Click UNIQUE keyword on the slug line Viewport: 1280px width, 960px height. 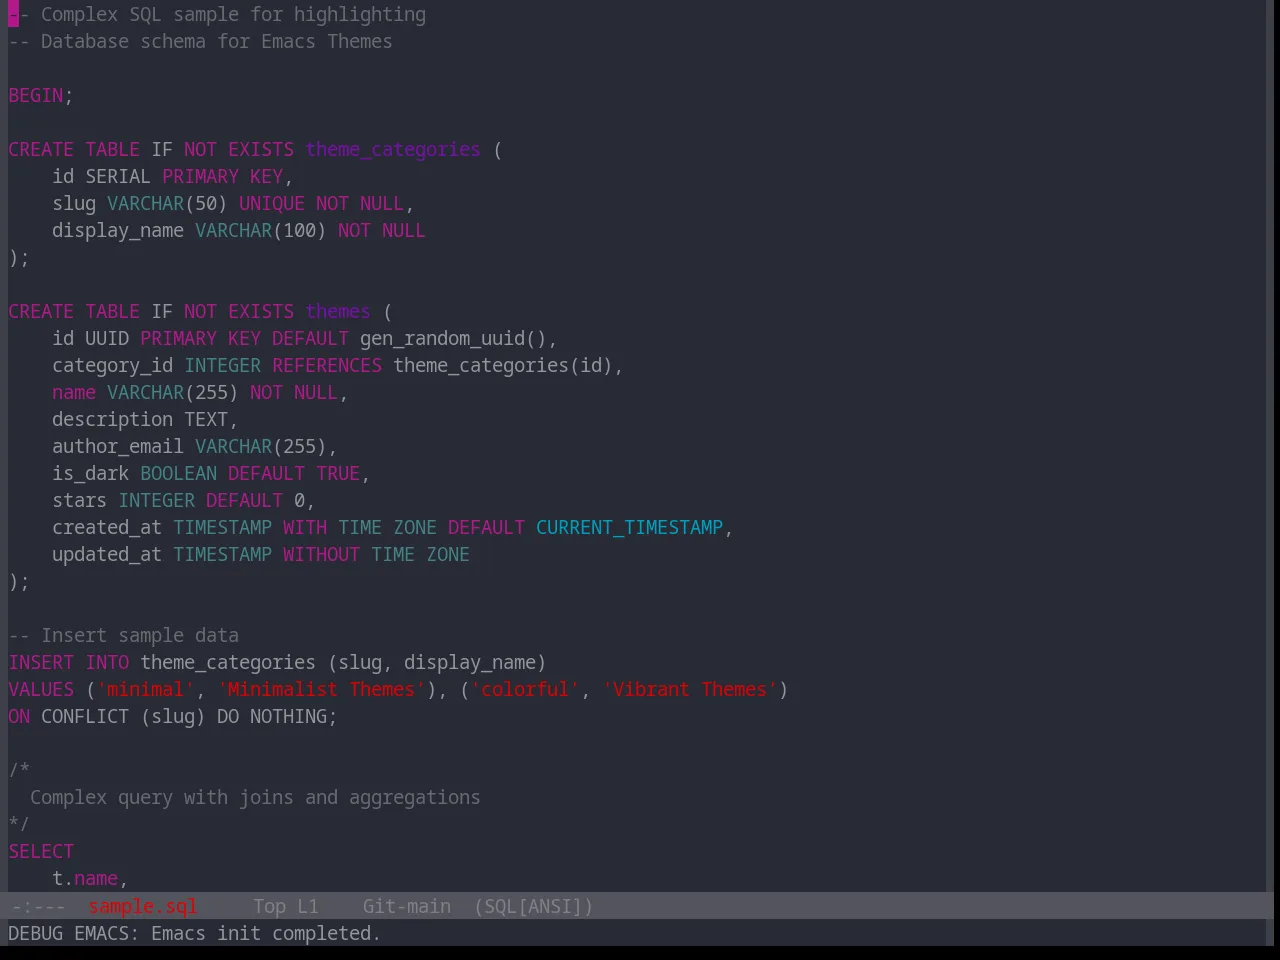coord(272,203)
